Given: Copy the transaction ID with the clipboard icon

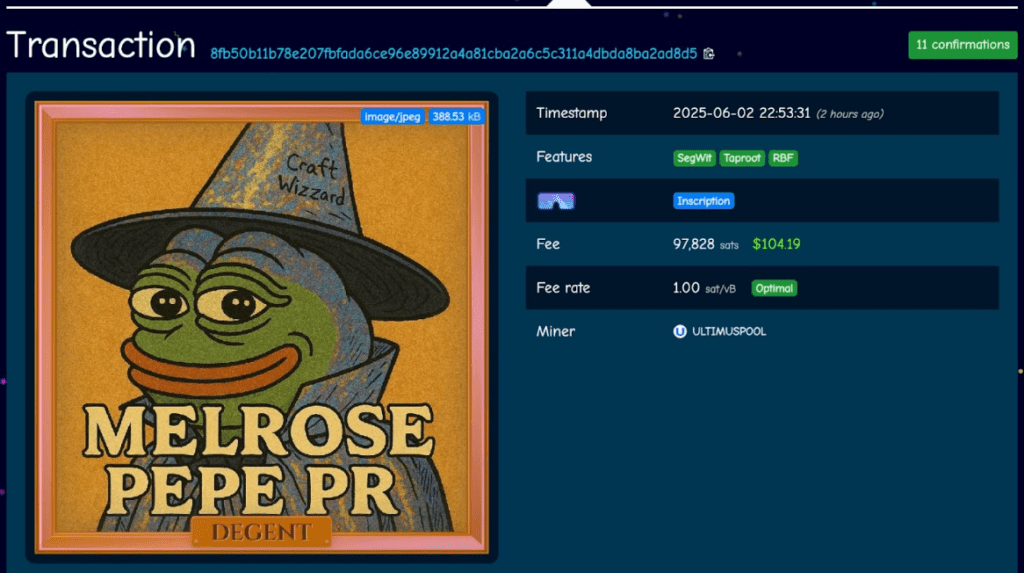Looking at the screenshot, I should pos(709,54).
